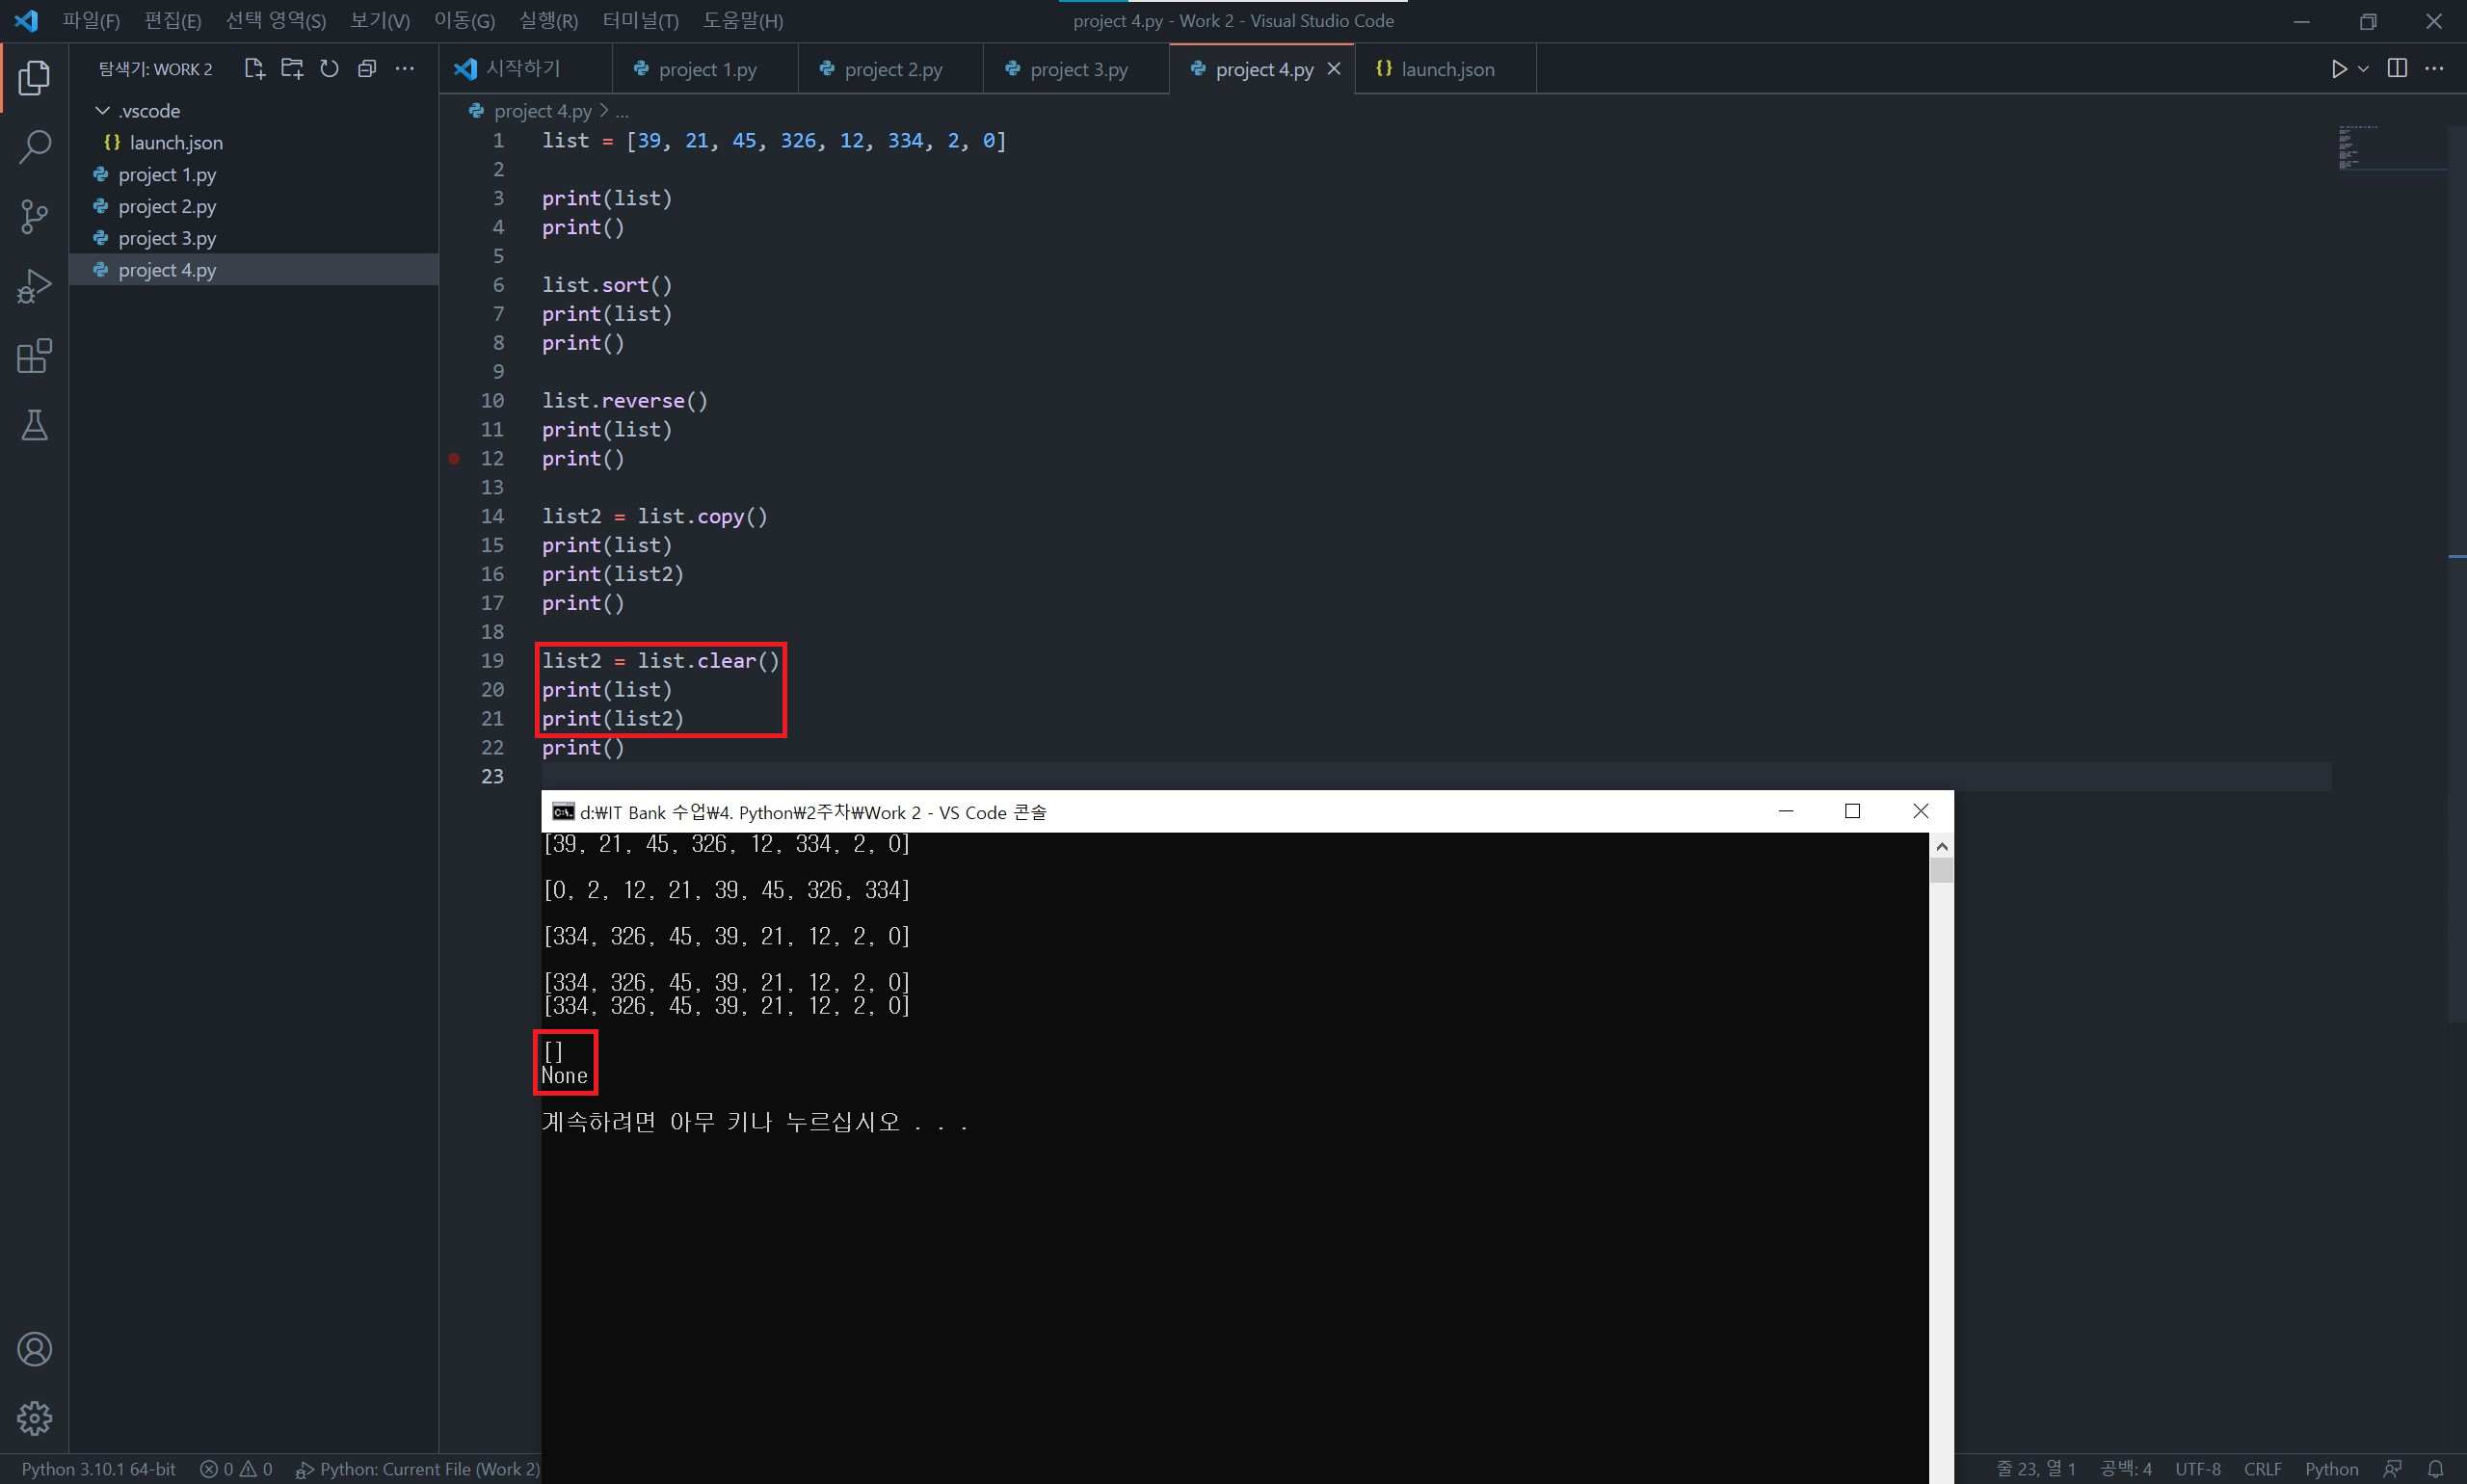Run Python file with play button
The width and height of the screenshot is (2467, 1484).
pyautogui.click(x=2338, y=69)
